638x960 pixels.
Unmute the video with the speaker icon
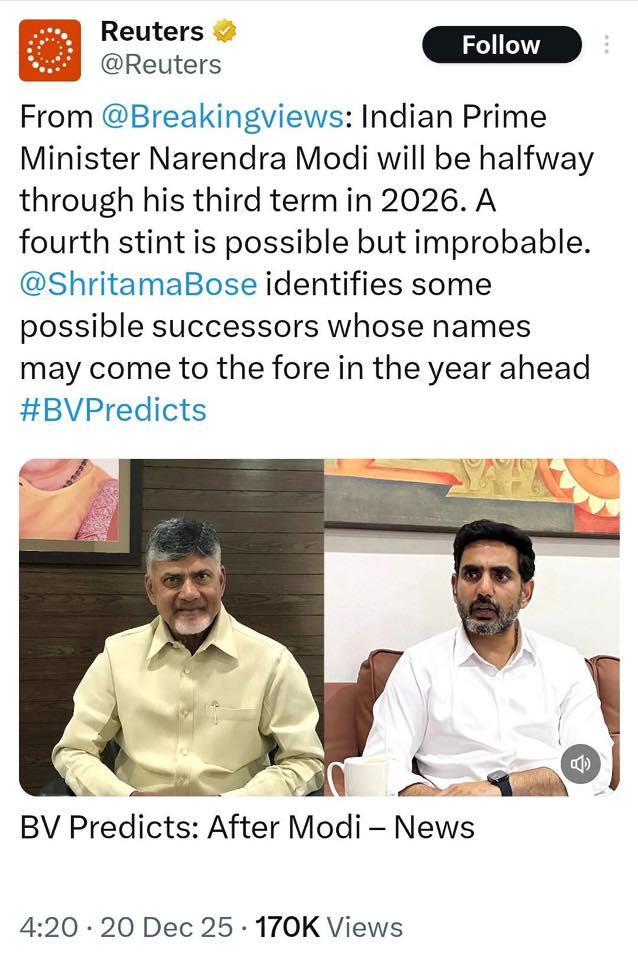(x=580, y=763)
